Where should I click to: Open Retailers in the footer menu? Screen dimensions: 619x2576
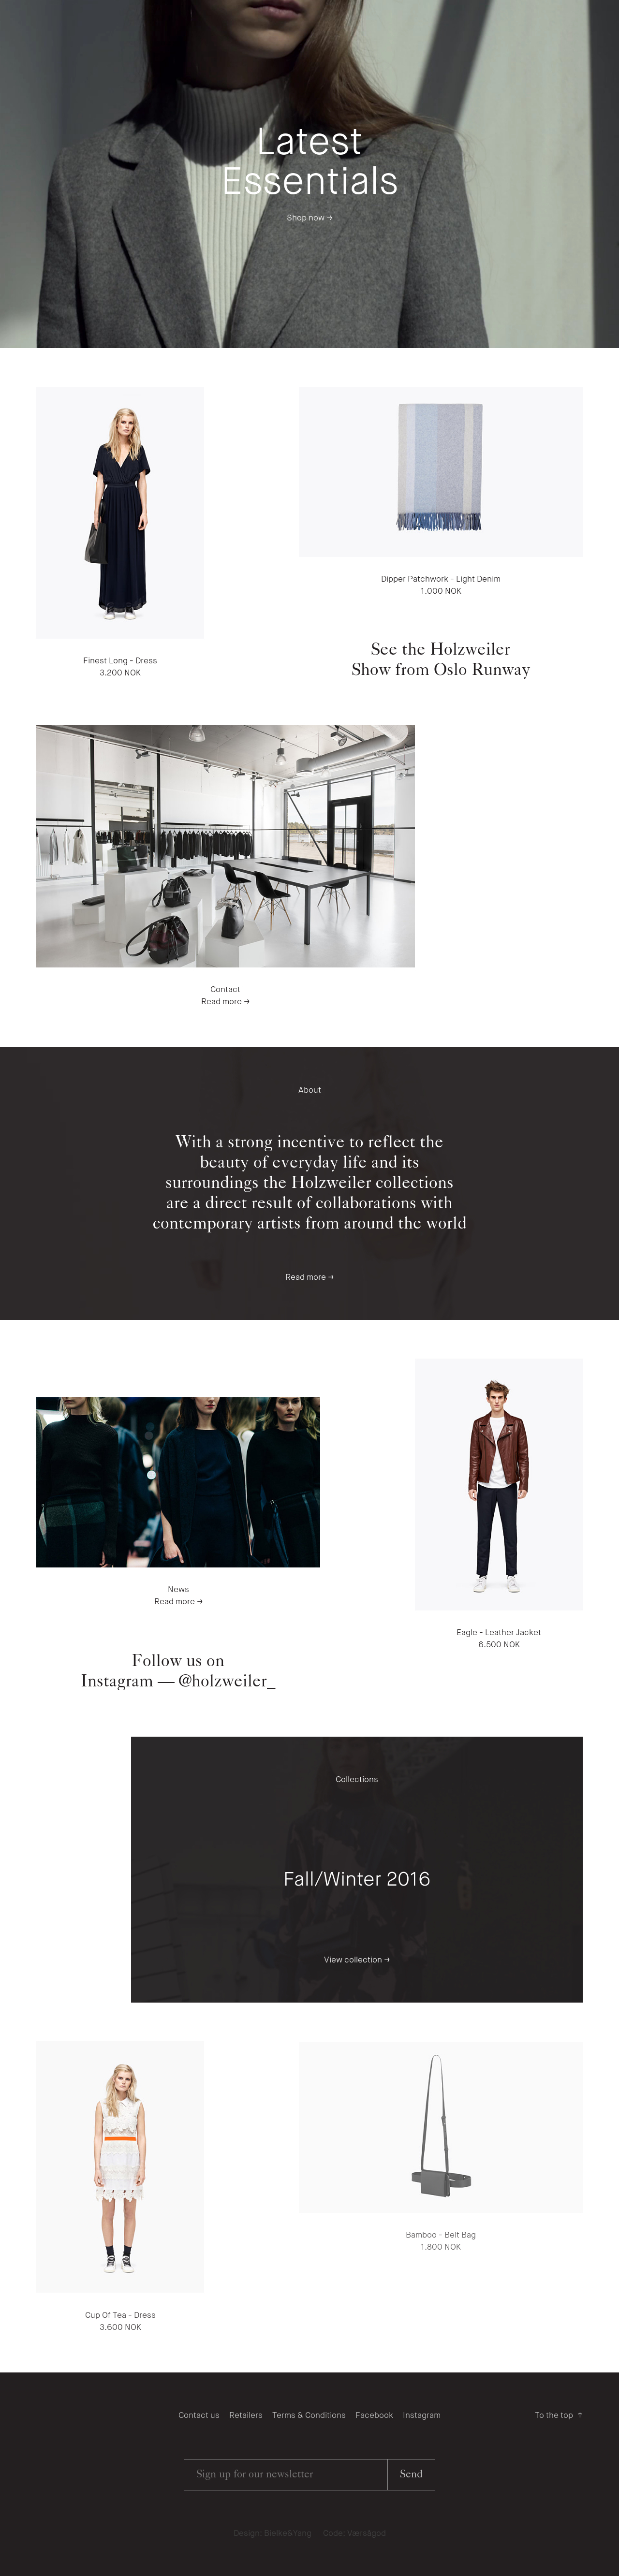245,2415
